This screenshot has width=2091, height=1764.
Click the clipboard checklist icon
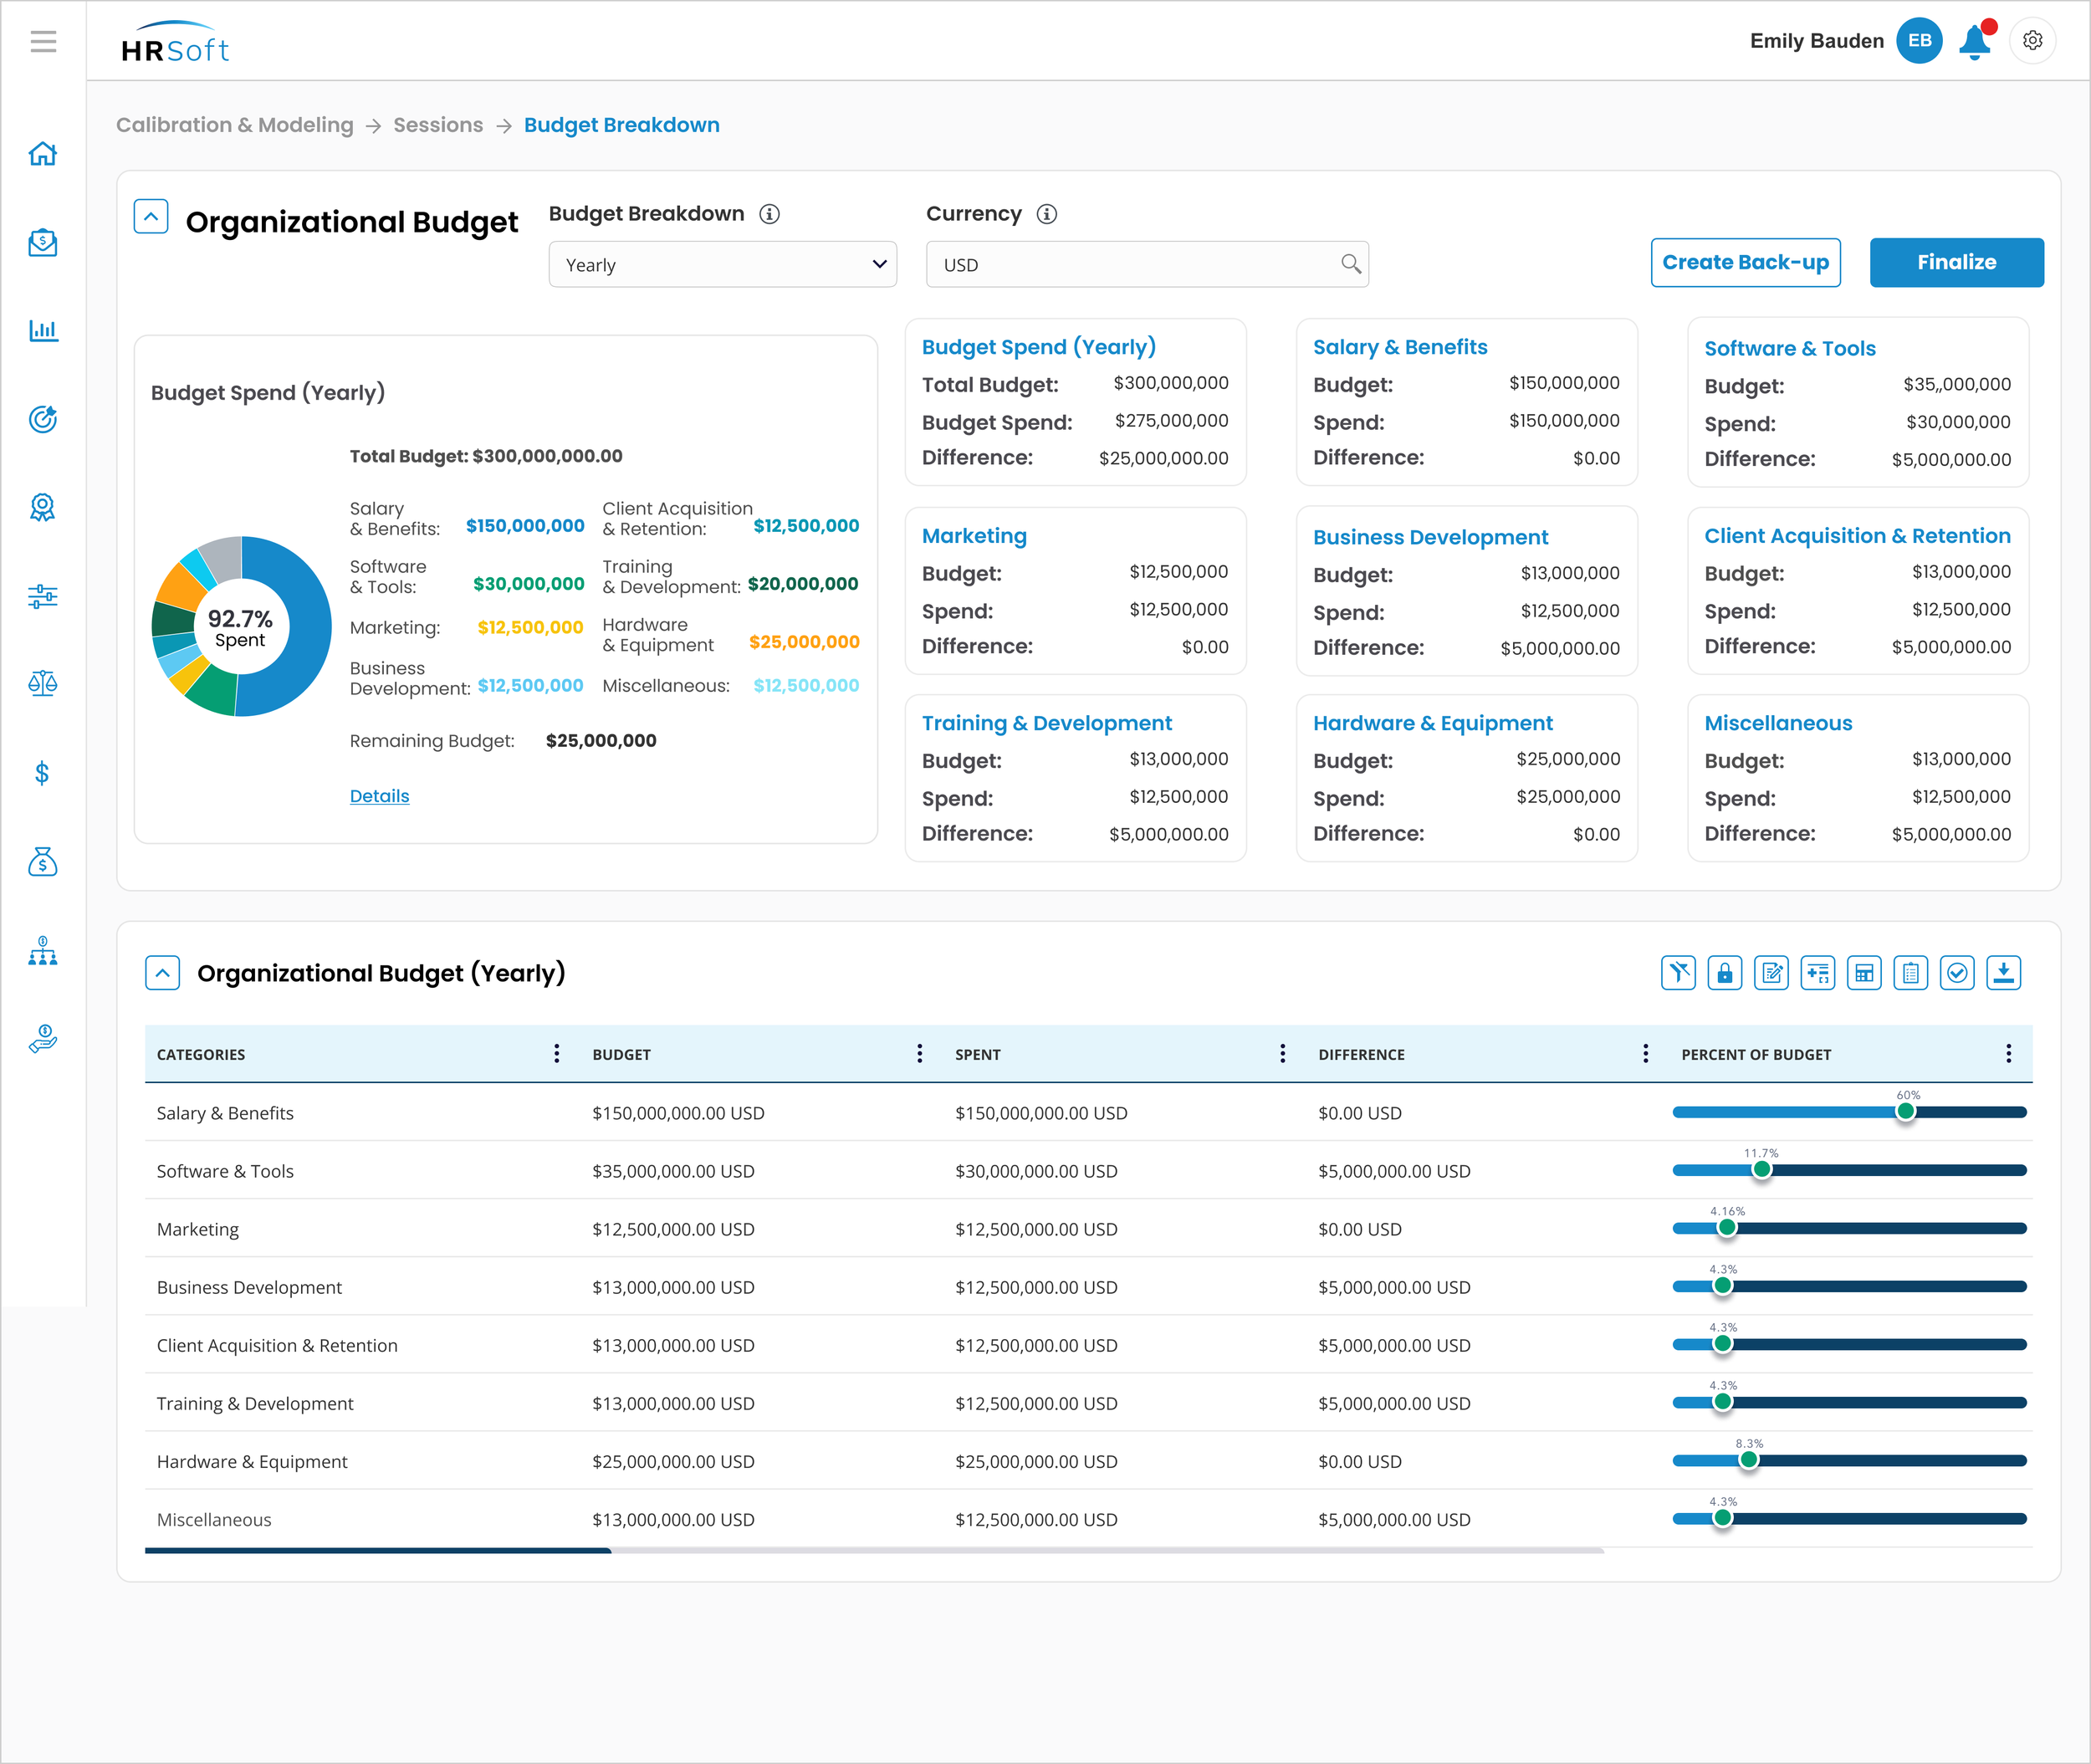pos(1910,973)
